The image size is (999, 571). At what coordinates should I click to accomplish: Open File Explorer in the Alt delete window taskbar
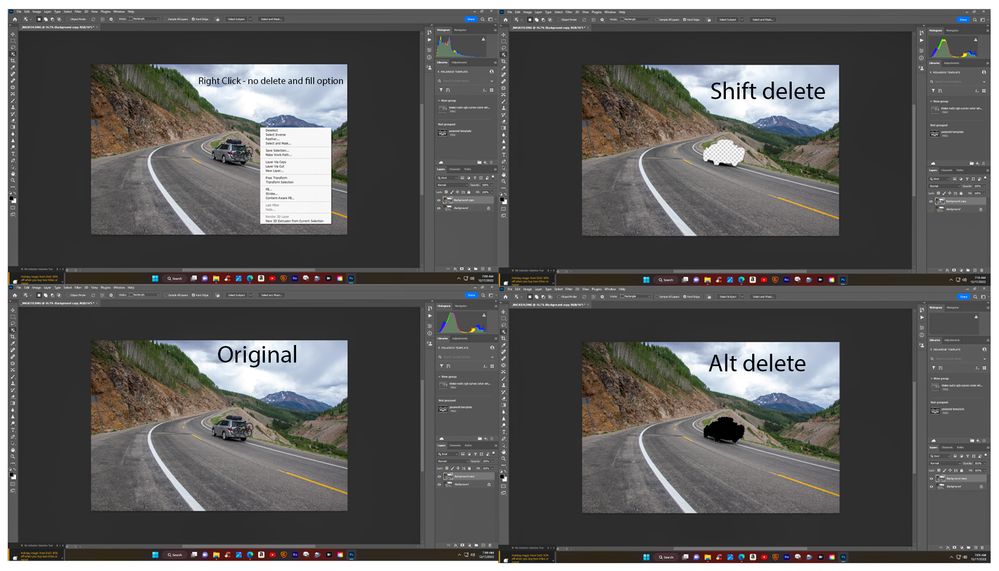coord(708,557)
